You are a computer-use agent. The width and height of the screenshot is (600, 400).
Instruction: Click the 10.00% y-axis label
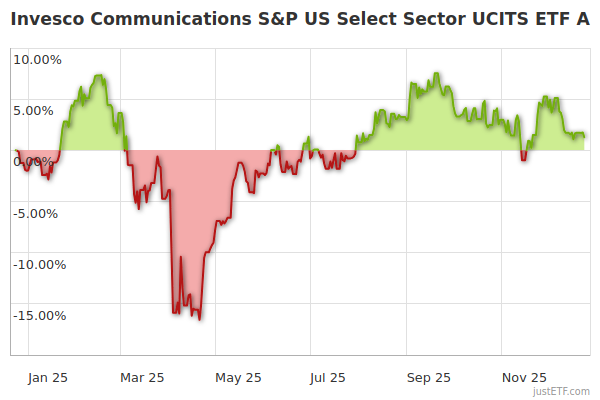click(37, 59)
